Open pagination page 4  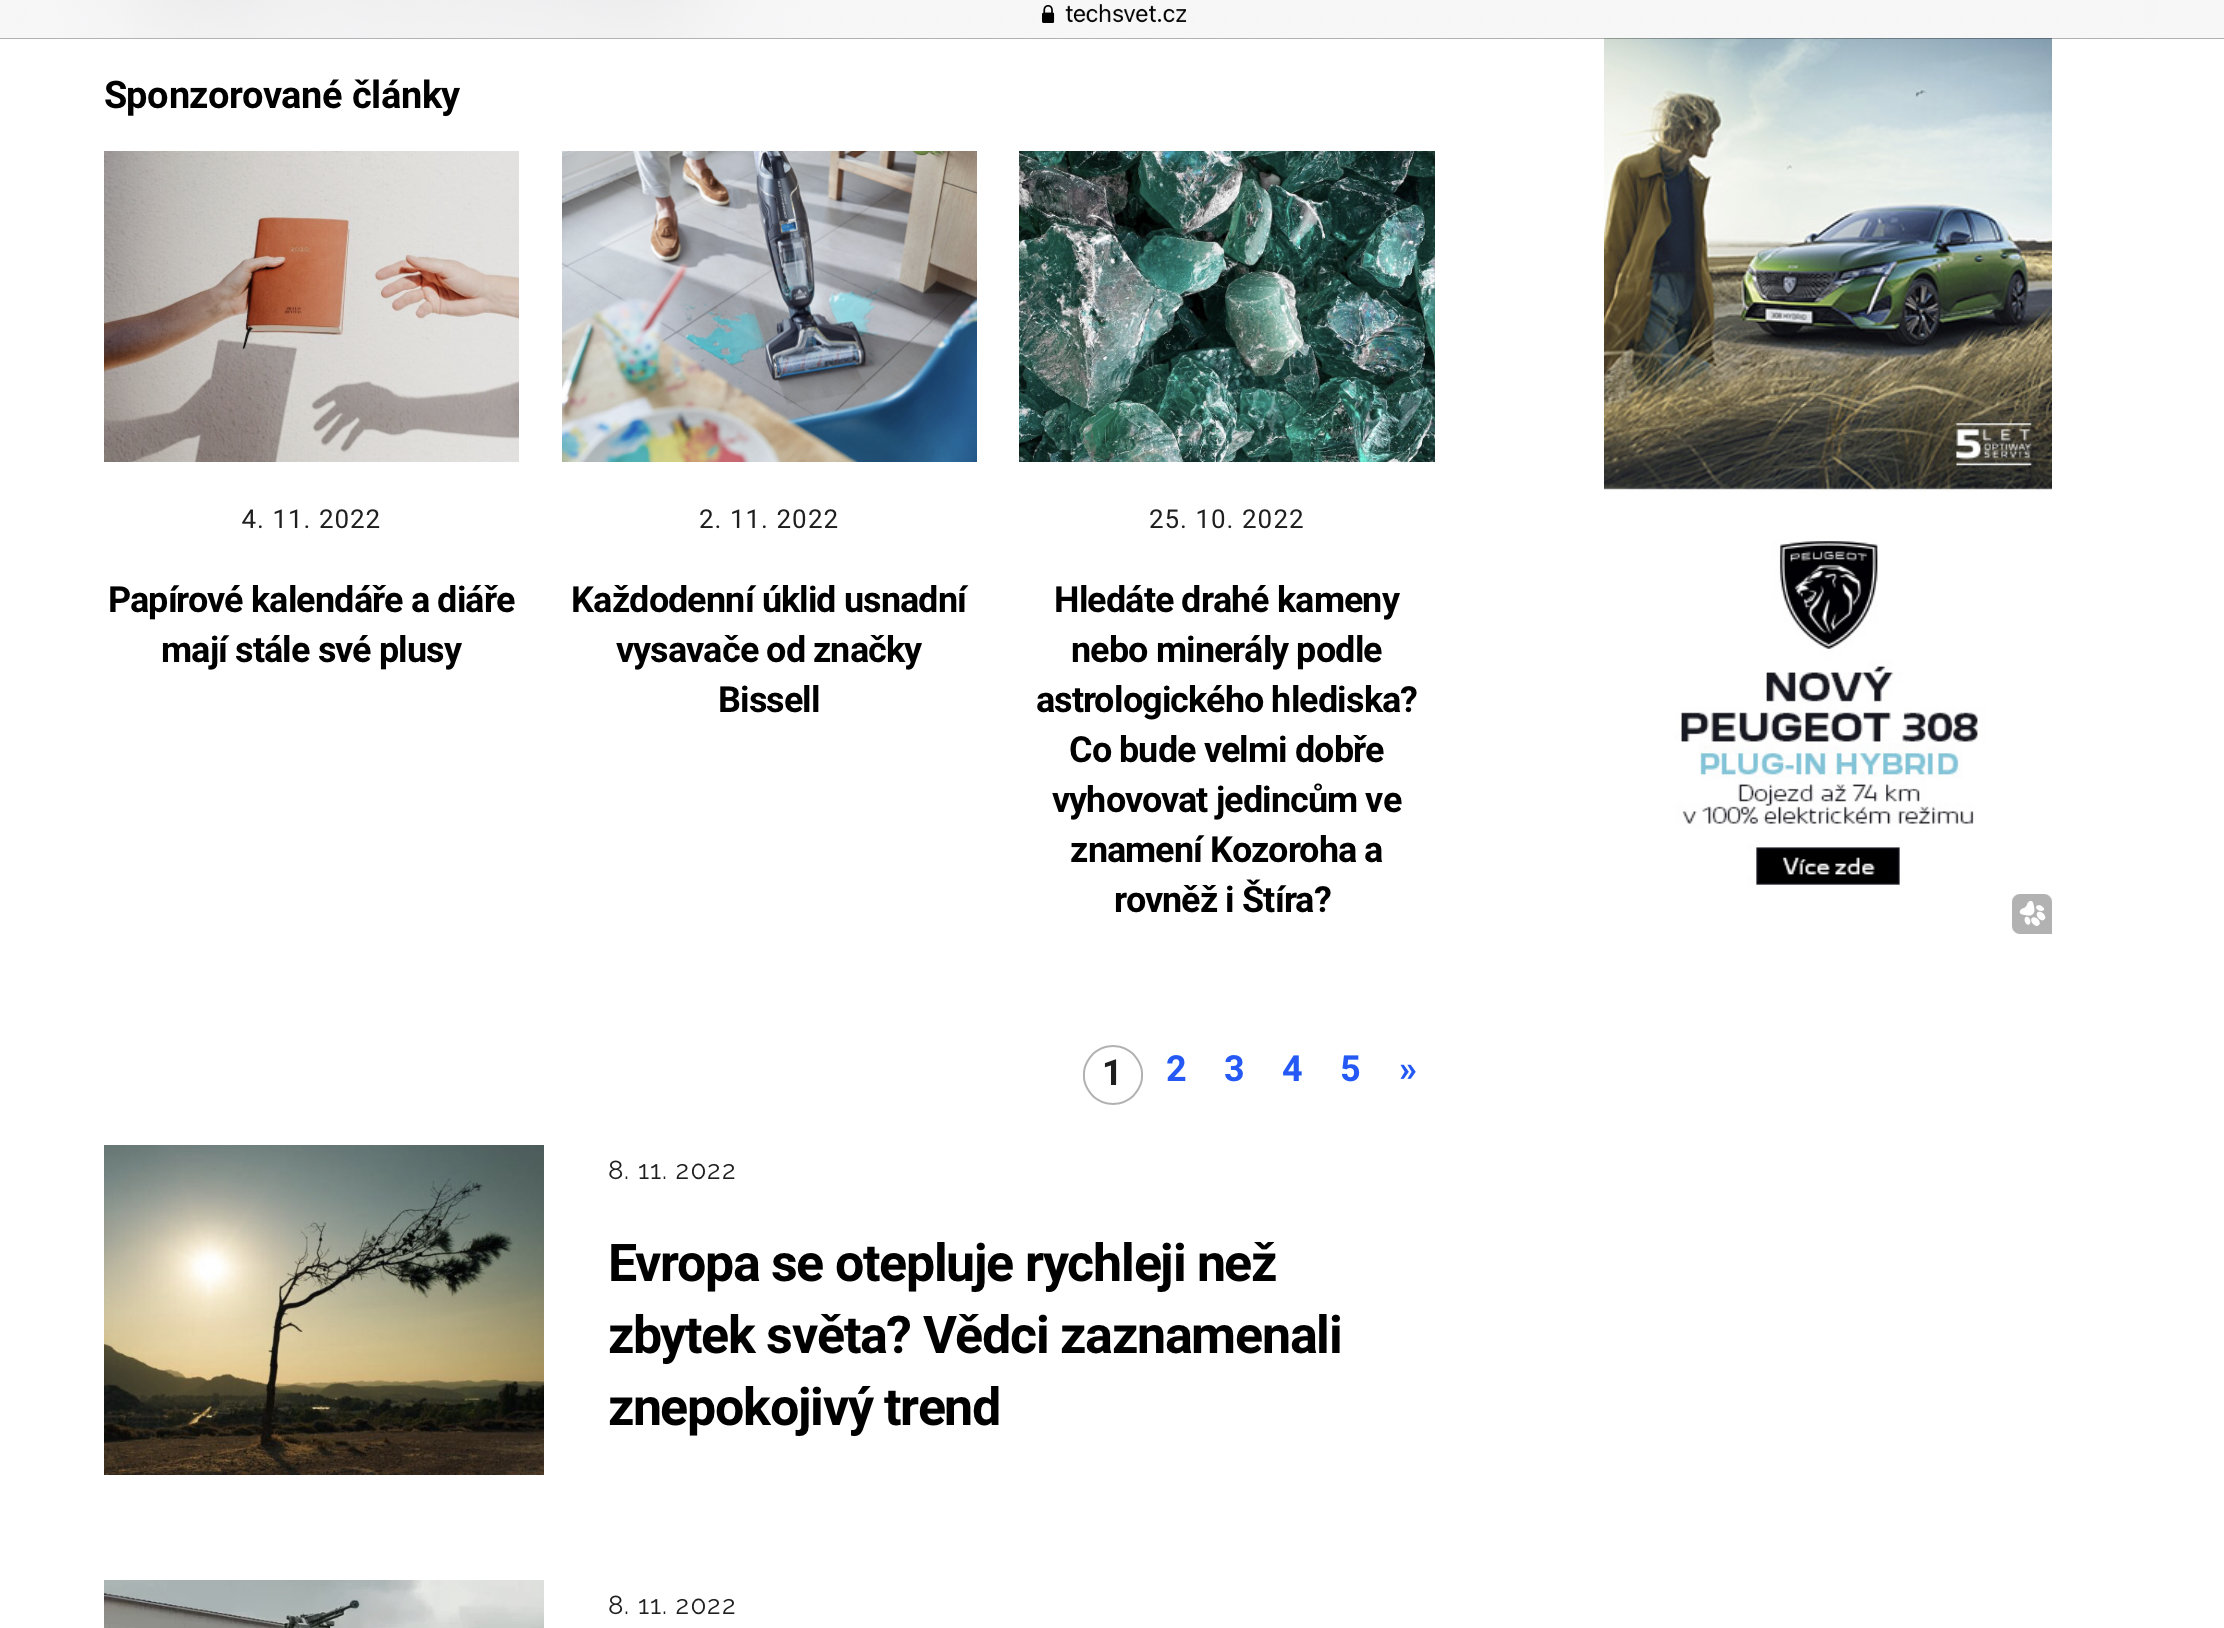pos(1292,1069)
